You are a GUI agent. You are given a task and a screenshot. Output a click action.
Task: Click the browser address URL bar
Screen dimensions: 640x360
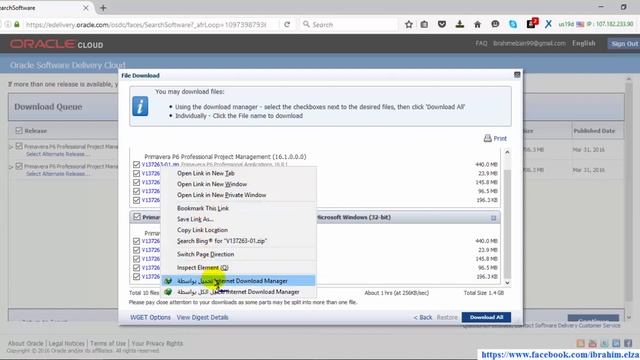[146, 24]
